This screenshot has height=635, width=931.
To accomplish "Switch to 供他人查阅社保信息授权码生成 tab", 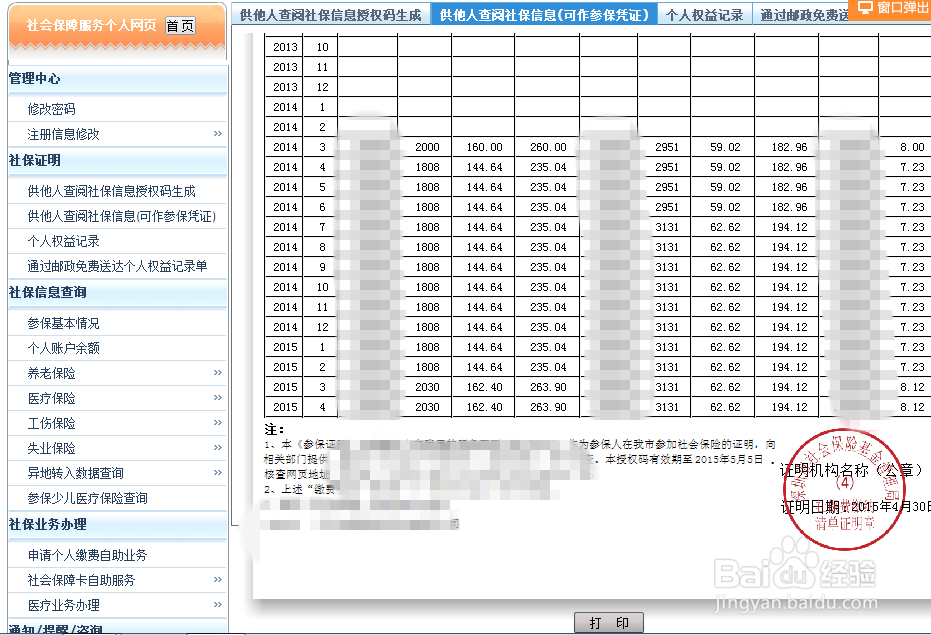I will coord(330,15).
